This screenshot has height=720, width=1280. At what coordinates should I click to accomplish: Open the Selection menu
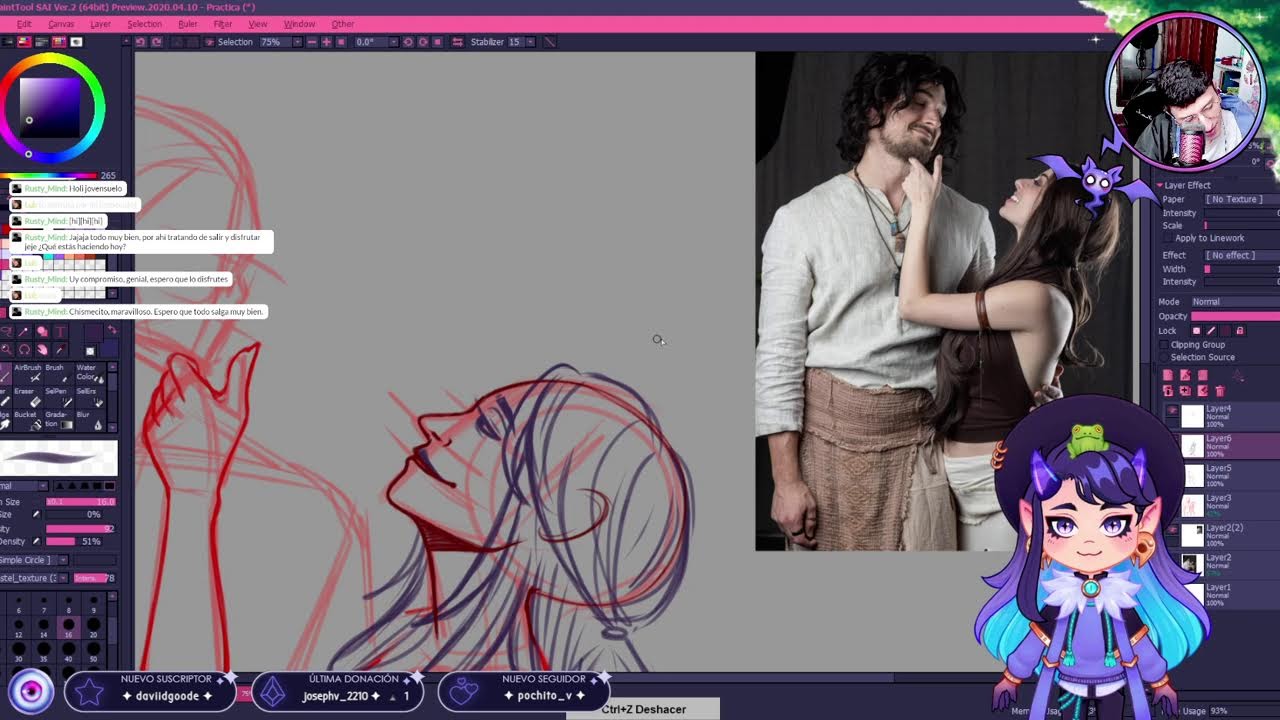click(144, 24)
